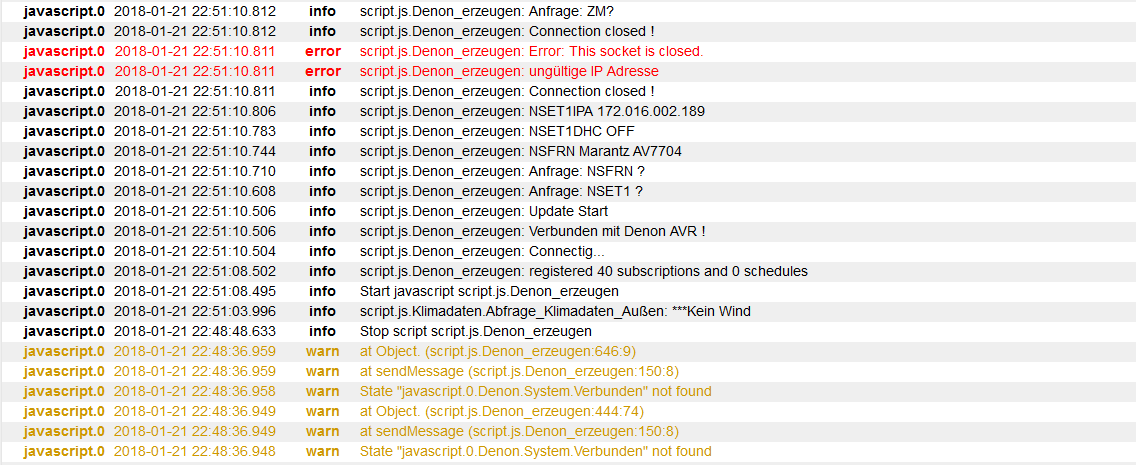Select the warning 'at Object. (script.js.Denon_erzeugen:444:74)'
The width and height of the screenshot is (1136, 465).
point(502,411)
